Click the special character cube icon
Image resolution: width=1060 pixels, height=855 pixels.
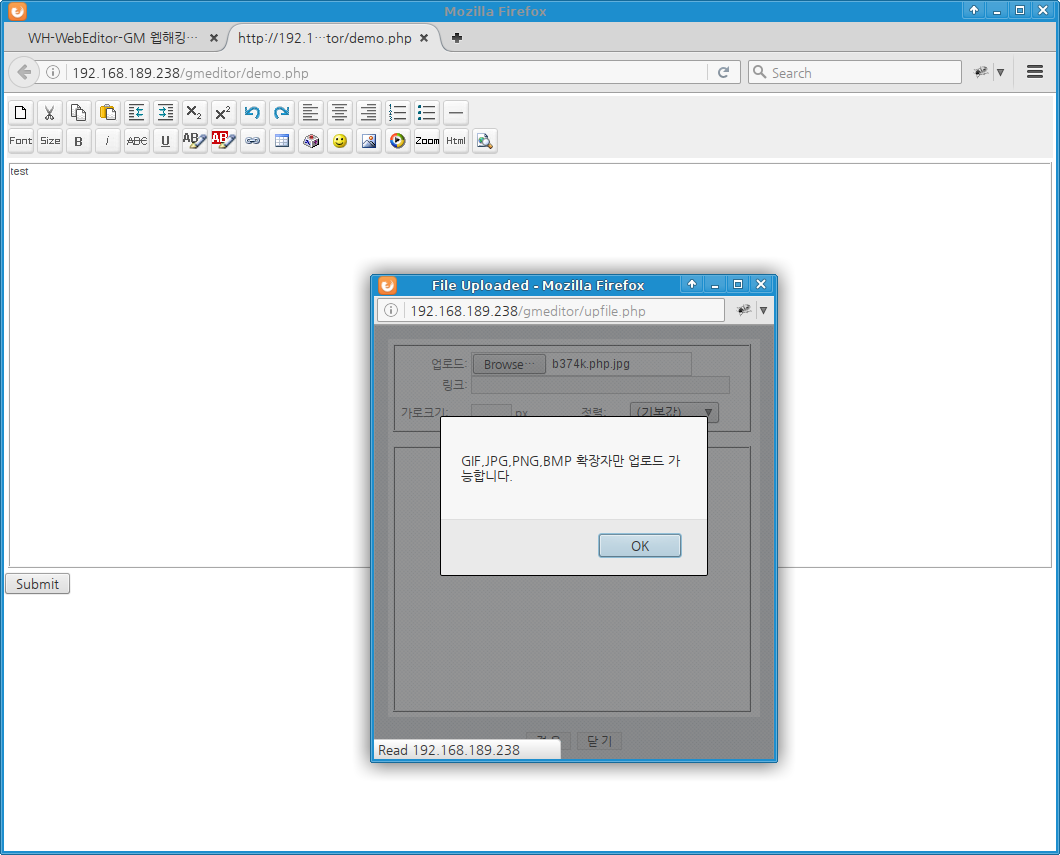[311, 141]
